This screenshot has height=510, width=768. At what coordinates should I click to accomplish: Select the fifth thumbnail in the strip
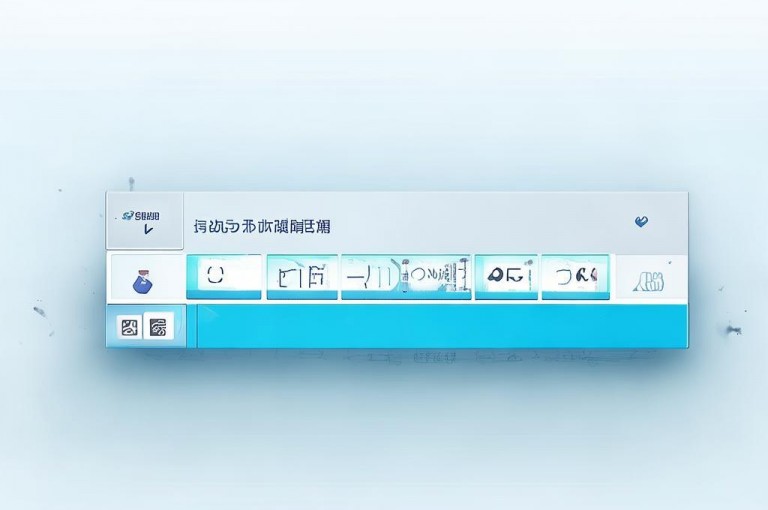[x=576, y=277]
